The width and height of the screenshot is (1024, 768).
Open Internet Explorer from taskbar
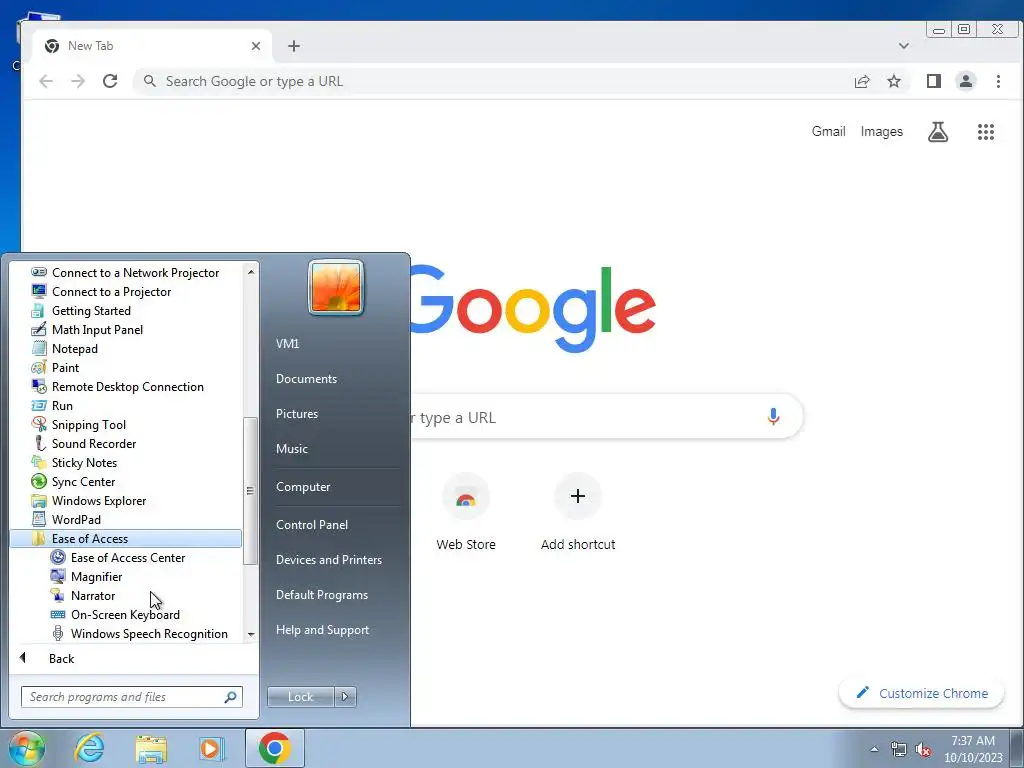click(90, 748)
